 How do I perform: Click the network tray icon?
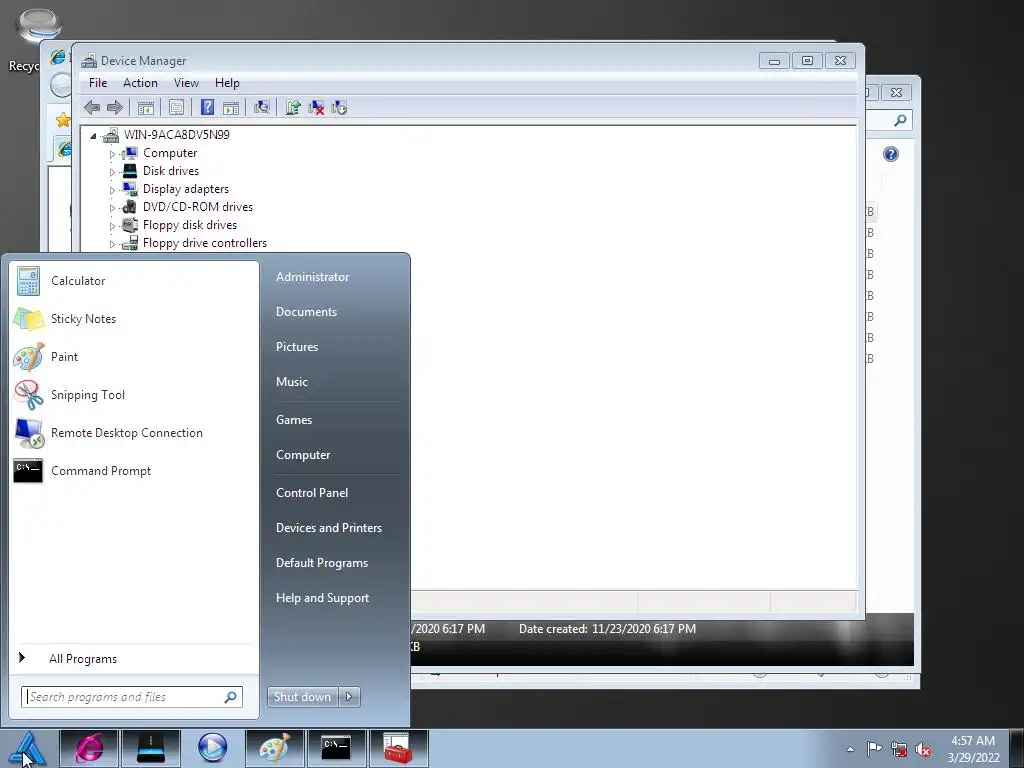[899, 749]
